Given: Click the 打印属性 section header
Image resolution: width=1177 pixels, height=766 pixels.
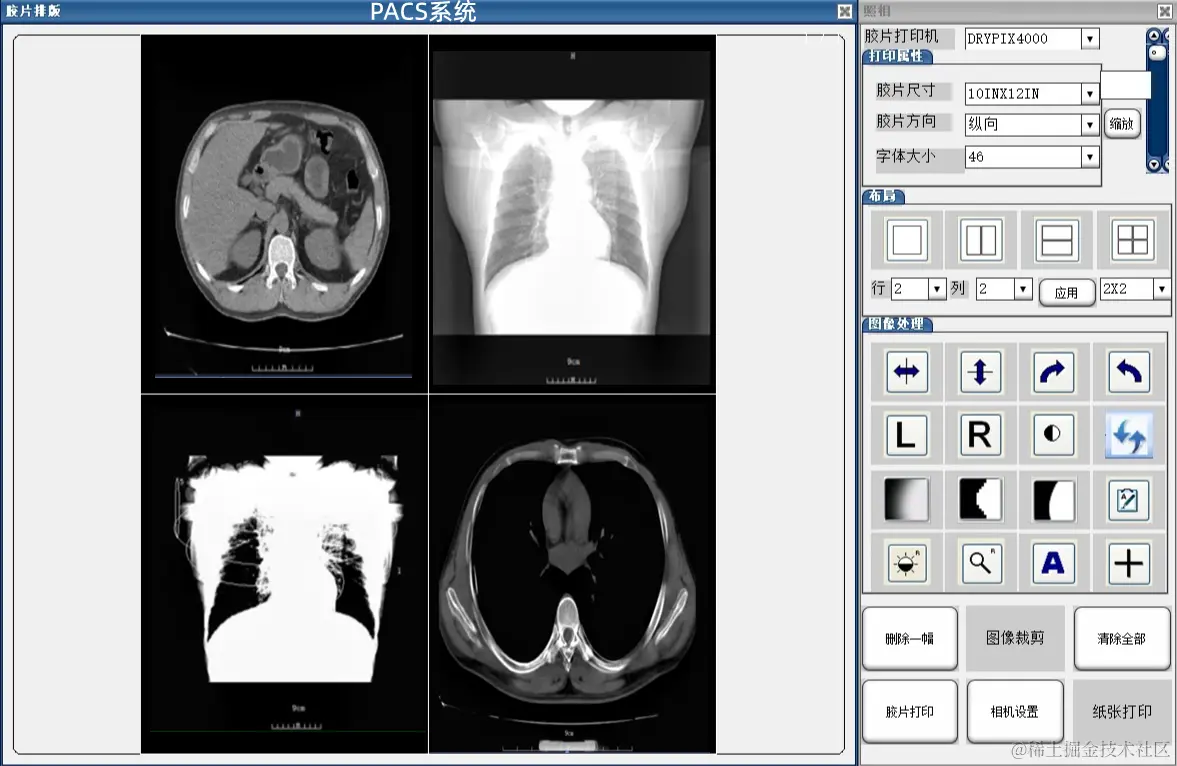Looking at the screenshot, I should pos(897,56).
